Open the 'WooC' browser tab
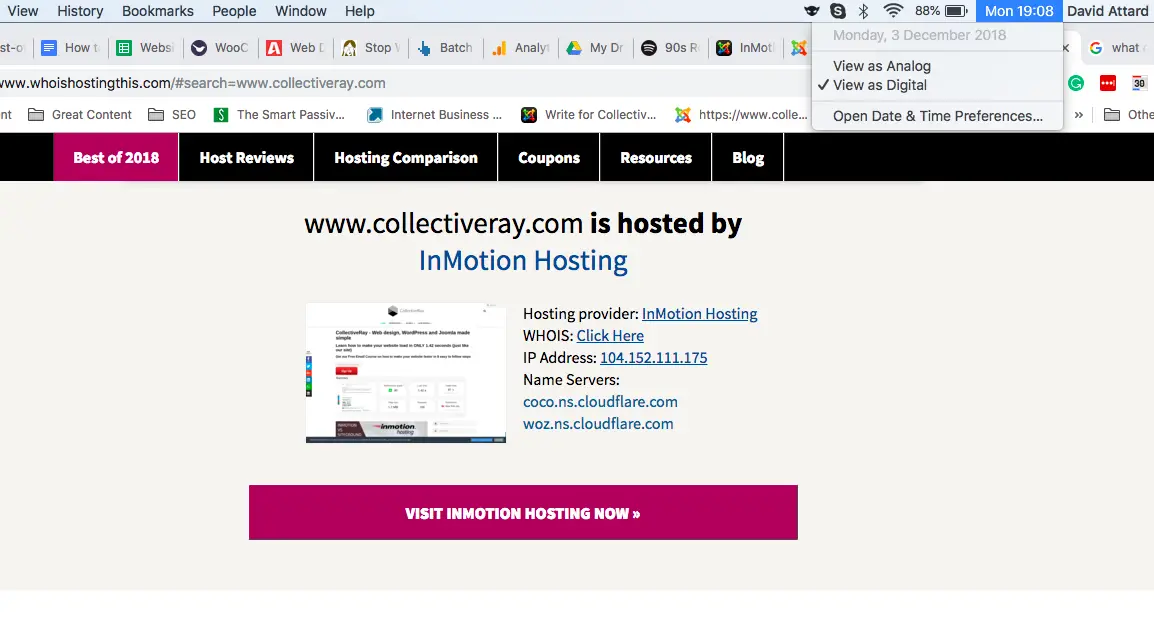The width and height of the screenshot is (1154, 622). pyautogui.click(x=221, y=48)
